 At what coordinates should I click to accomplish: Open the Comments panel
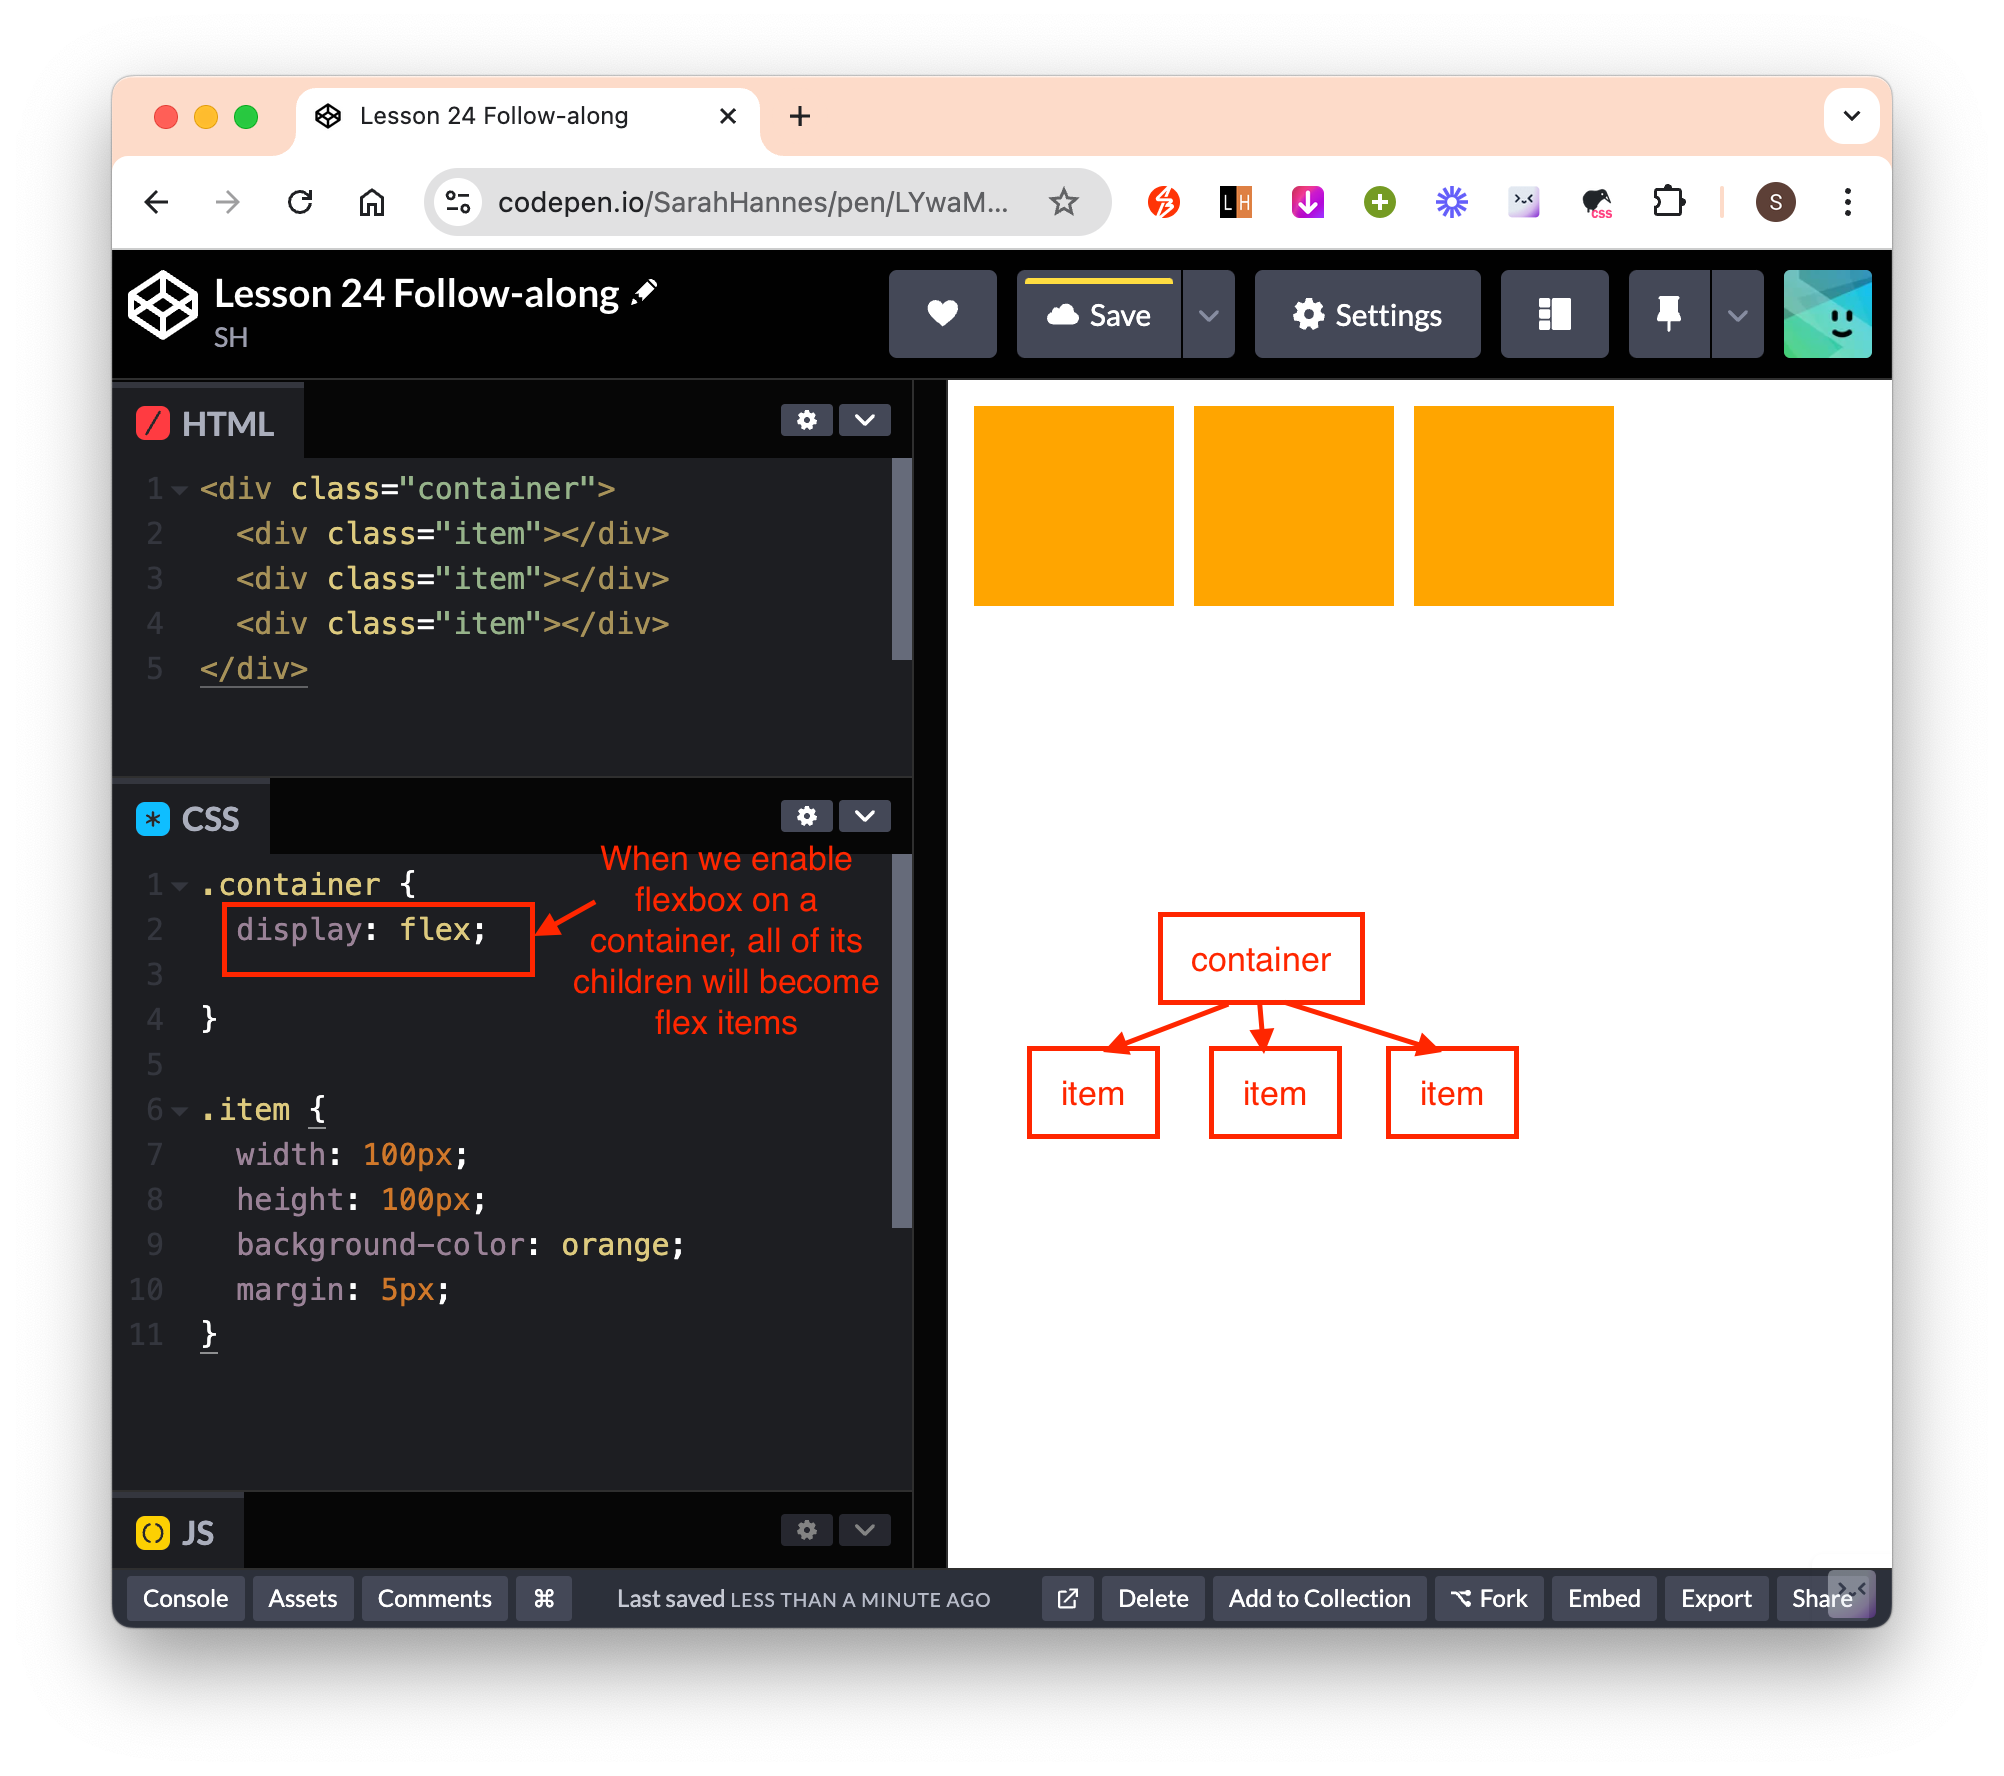pyautogui.click(x=434, y=1598)
